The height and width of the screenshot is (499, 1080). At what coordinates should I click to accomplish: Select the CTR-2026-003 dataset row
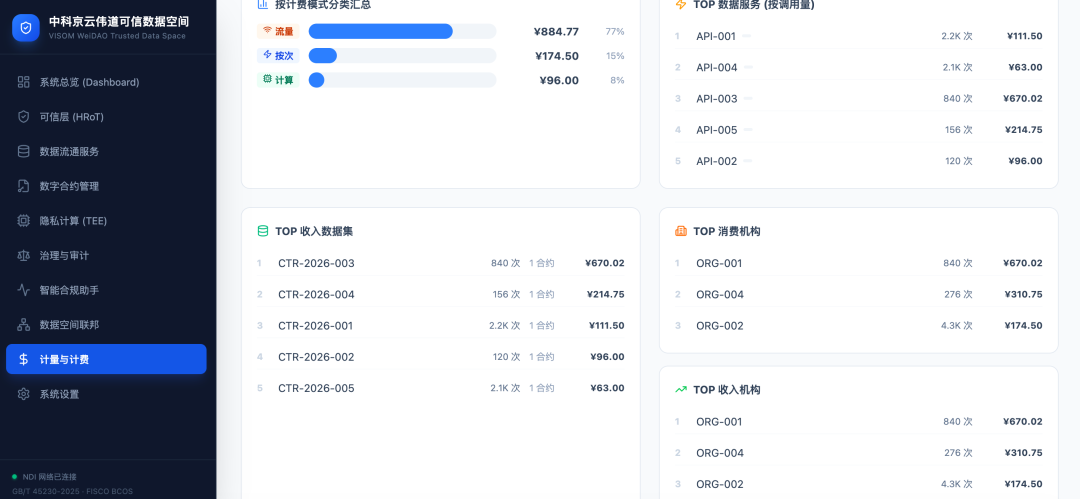coord(441,263)
